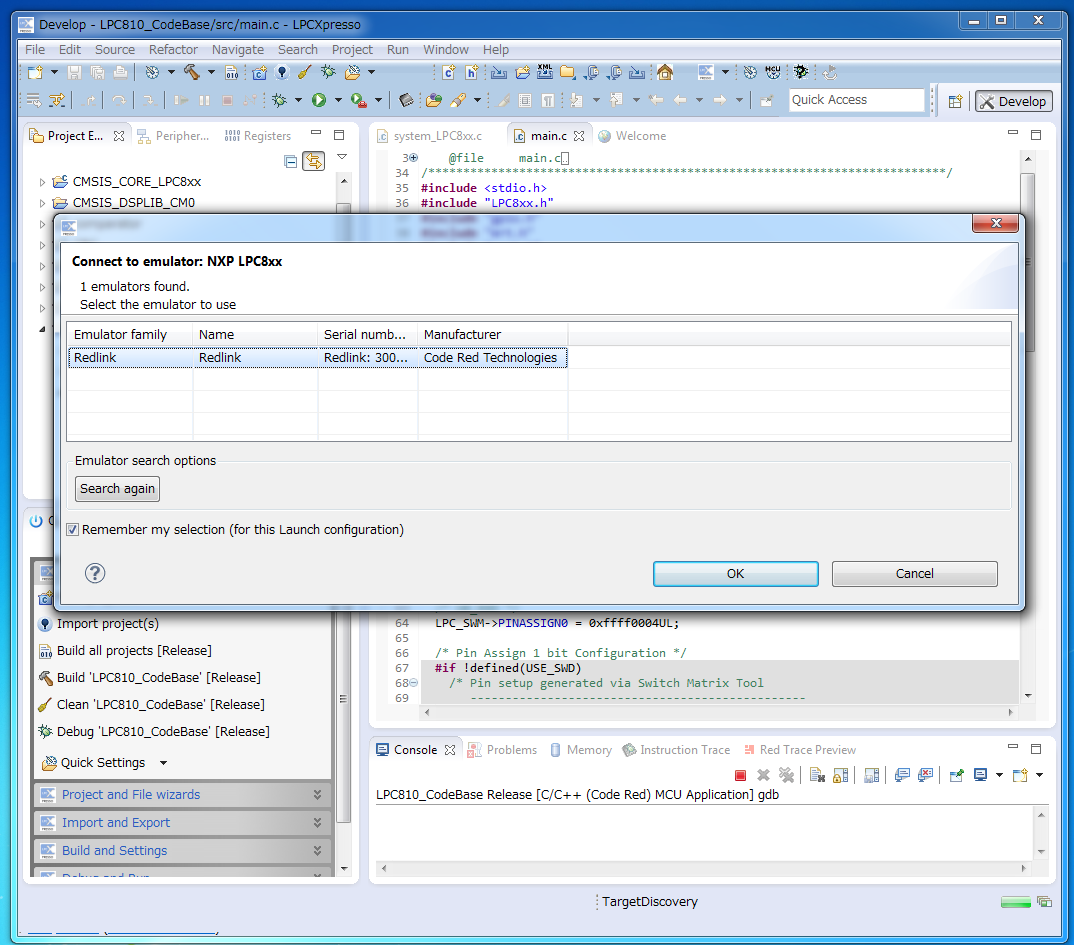Click the Collapse All icon in Project Explorer
Screen dimensions: 1074x945
click(290, 162)
